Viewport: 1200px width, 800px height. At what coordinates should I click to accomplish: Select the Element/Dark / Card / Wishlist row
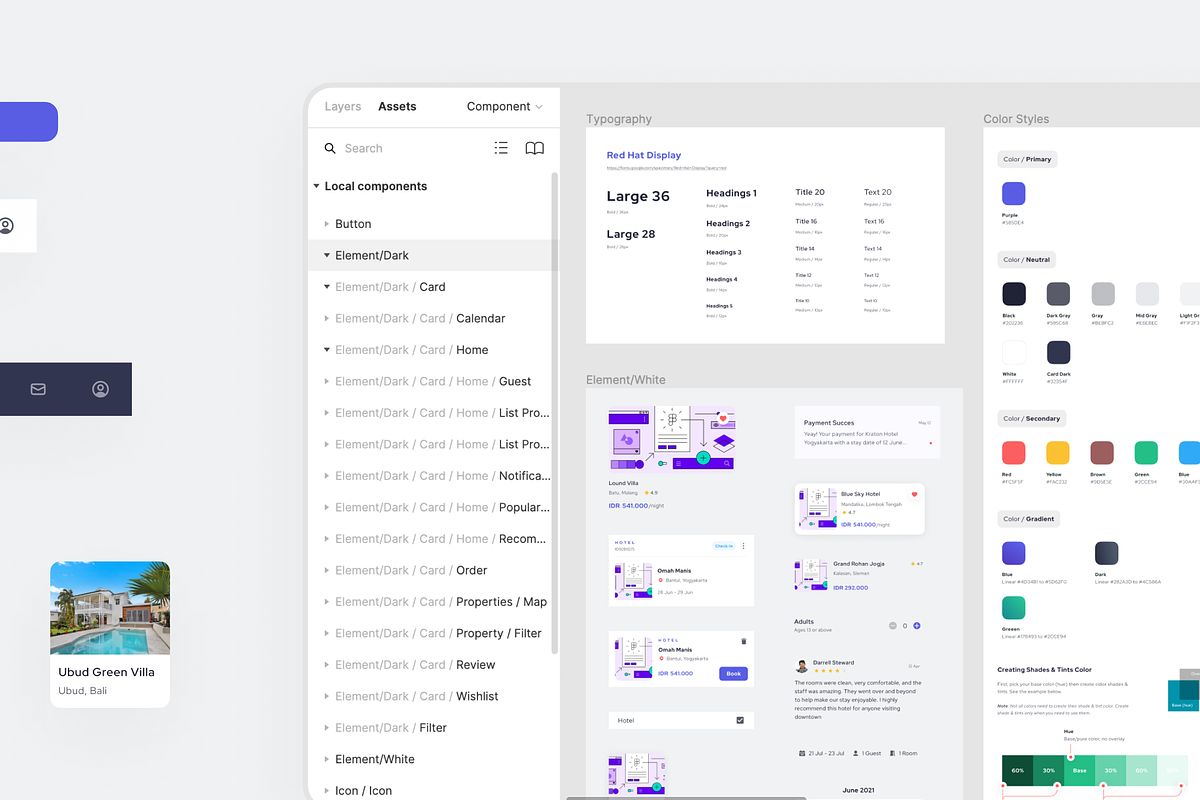coord(434,696)
